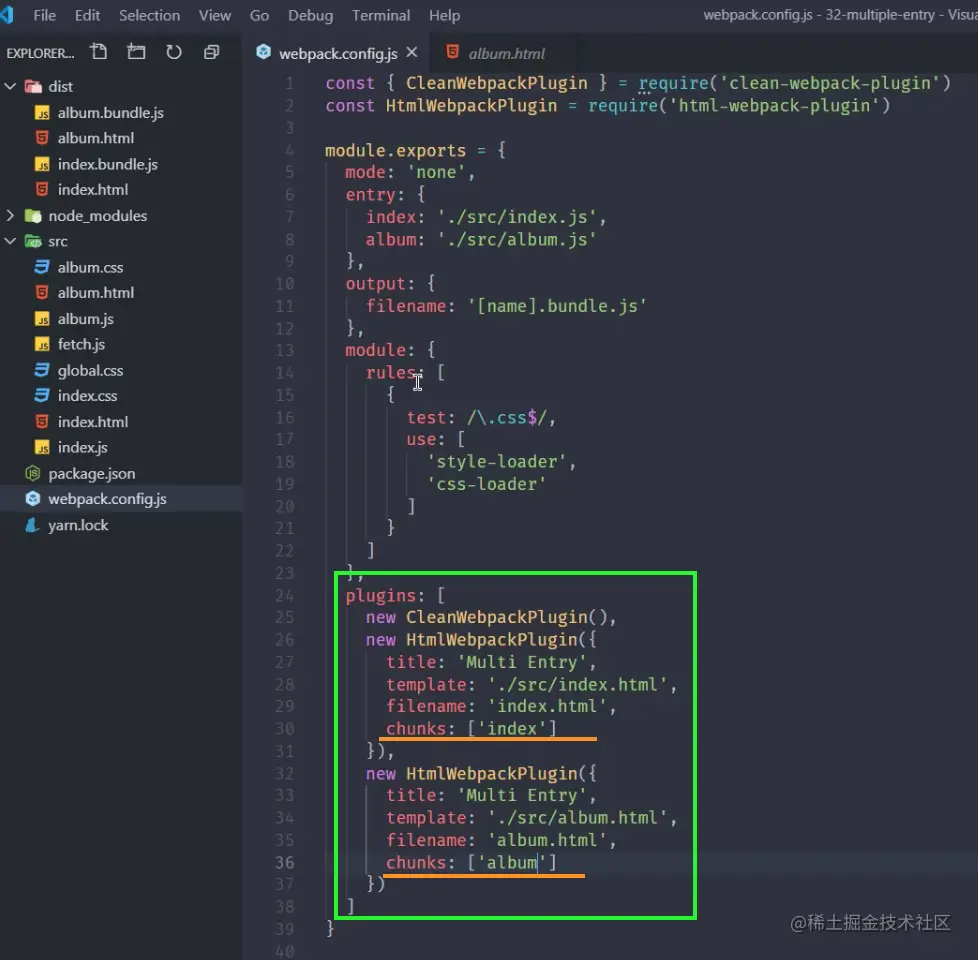Click the JS icon beside fetch.js
This screenshot has height=960, width=978.
[42, 345]
